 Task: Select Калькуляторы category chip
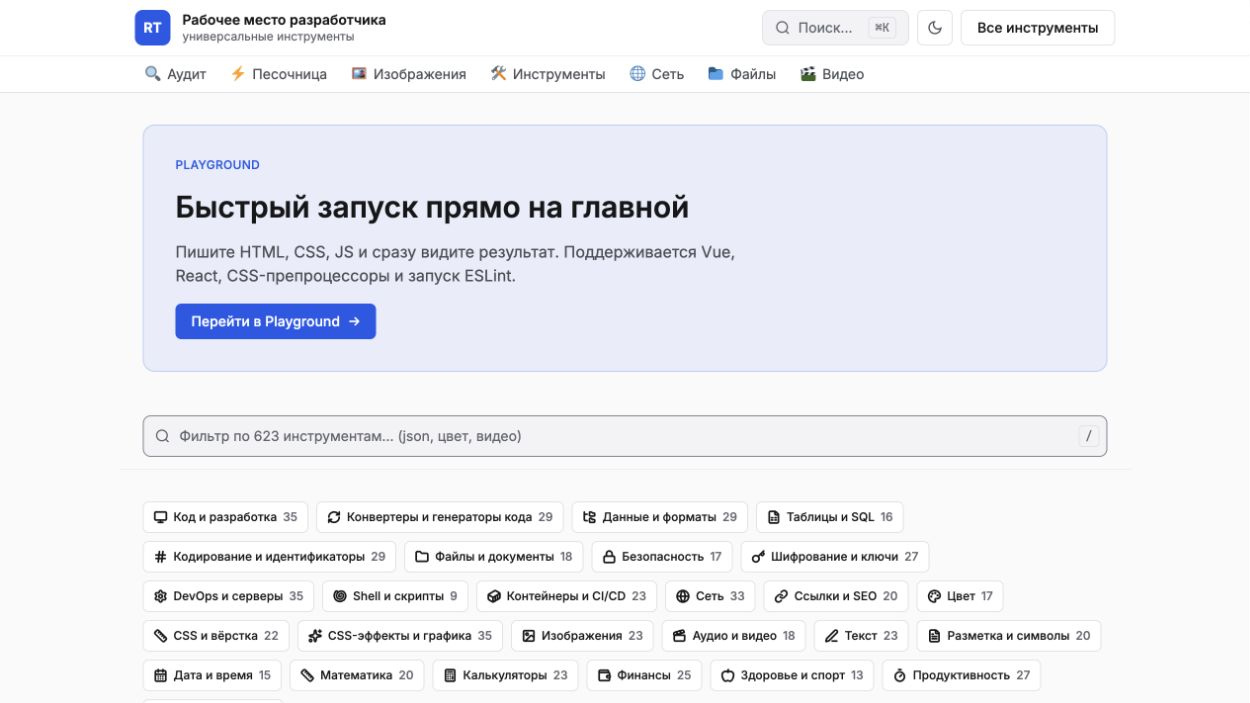(x=505, y=675)
